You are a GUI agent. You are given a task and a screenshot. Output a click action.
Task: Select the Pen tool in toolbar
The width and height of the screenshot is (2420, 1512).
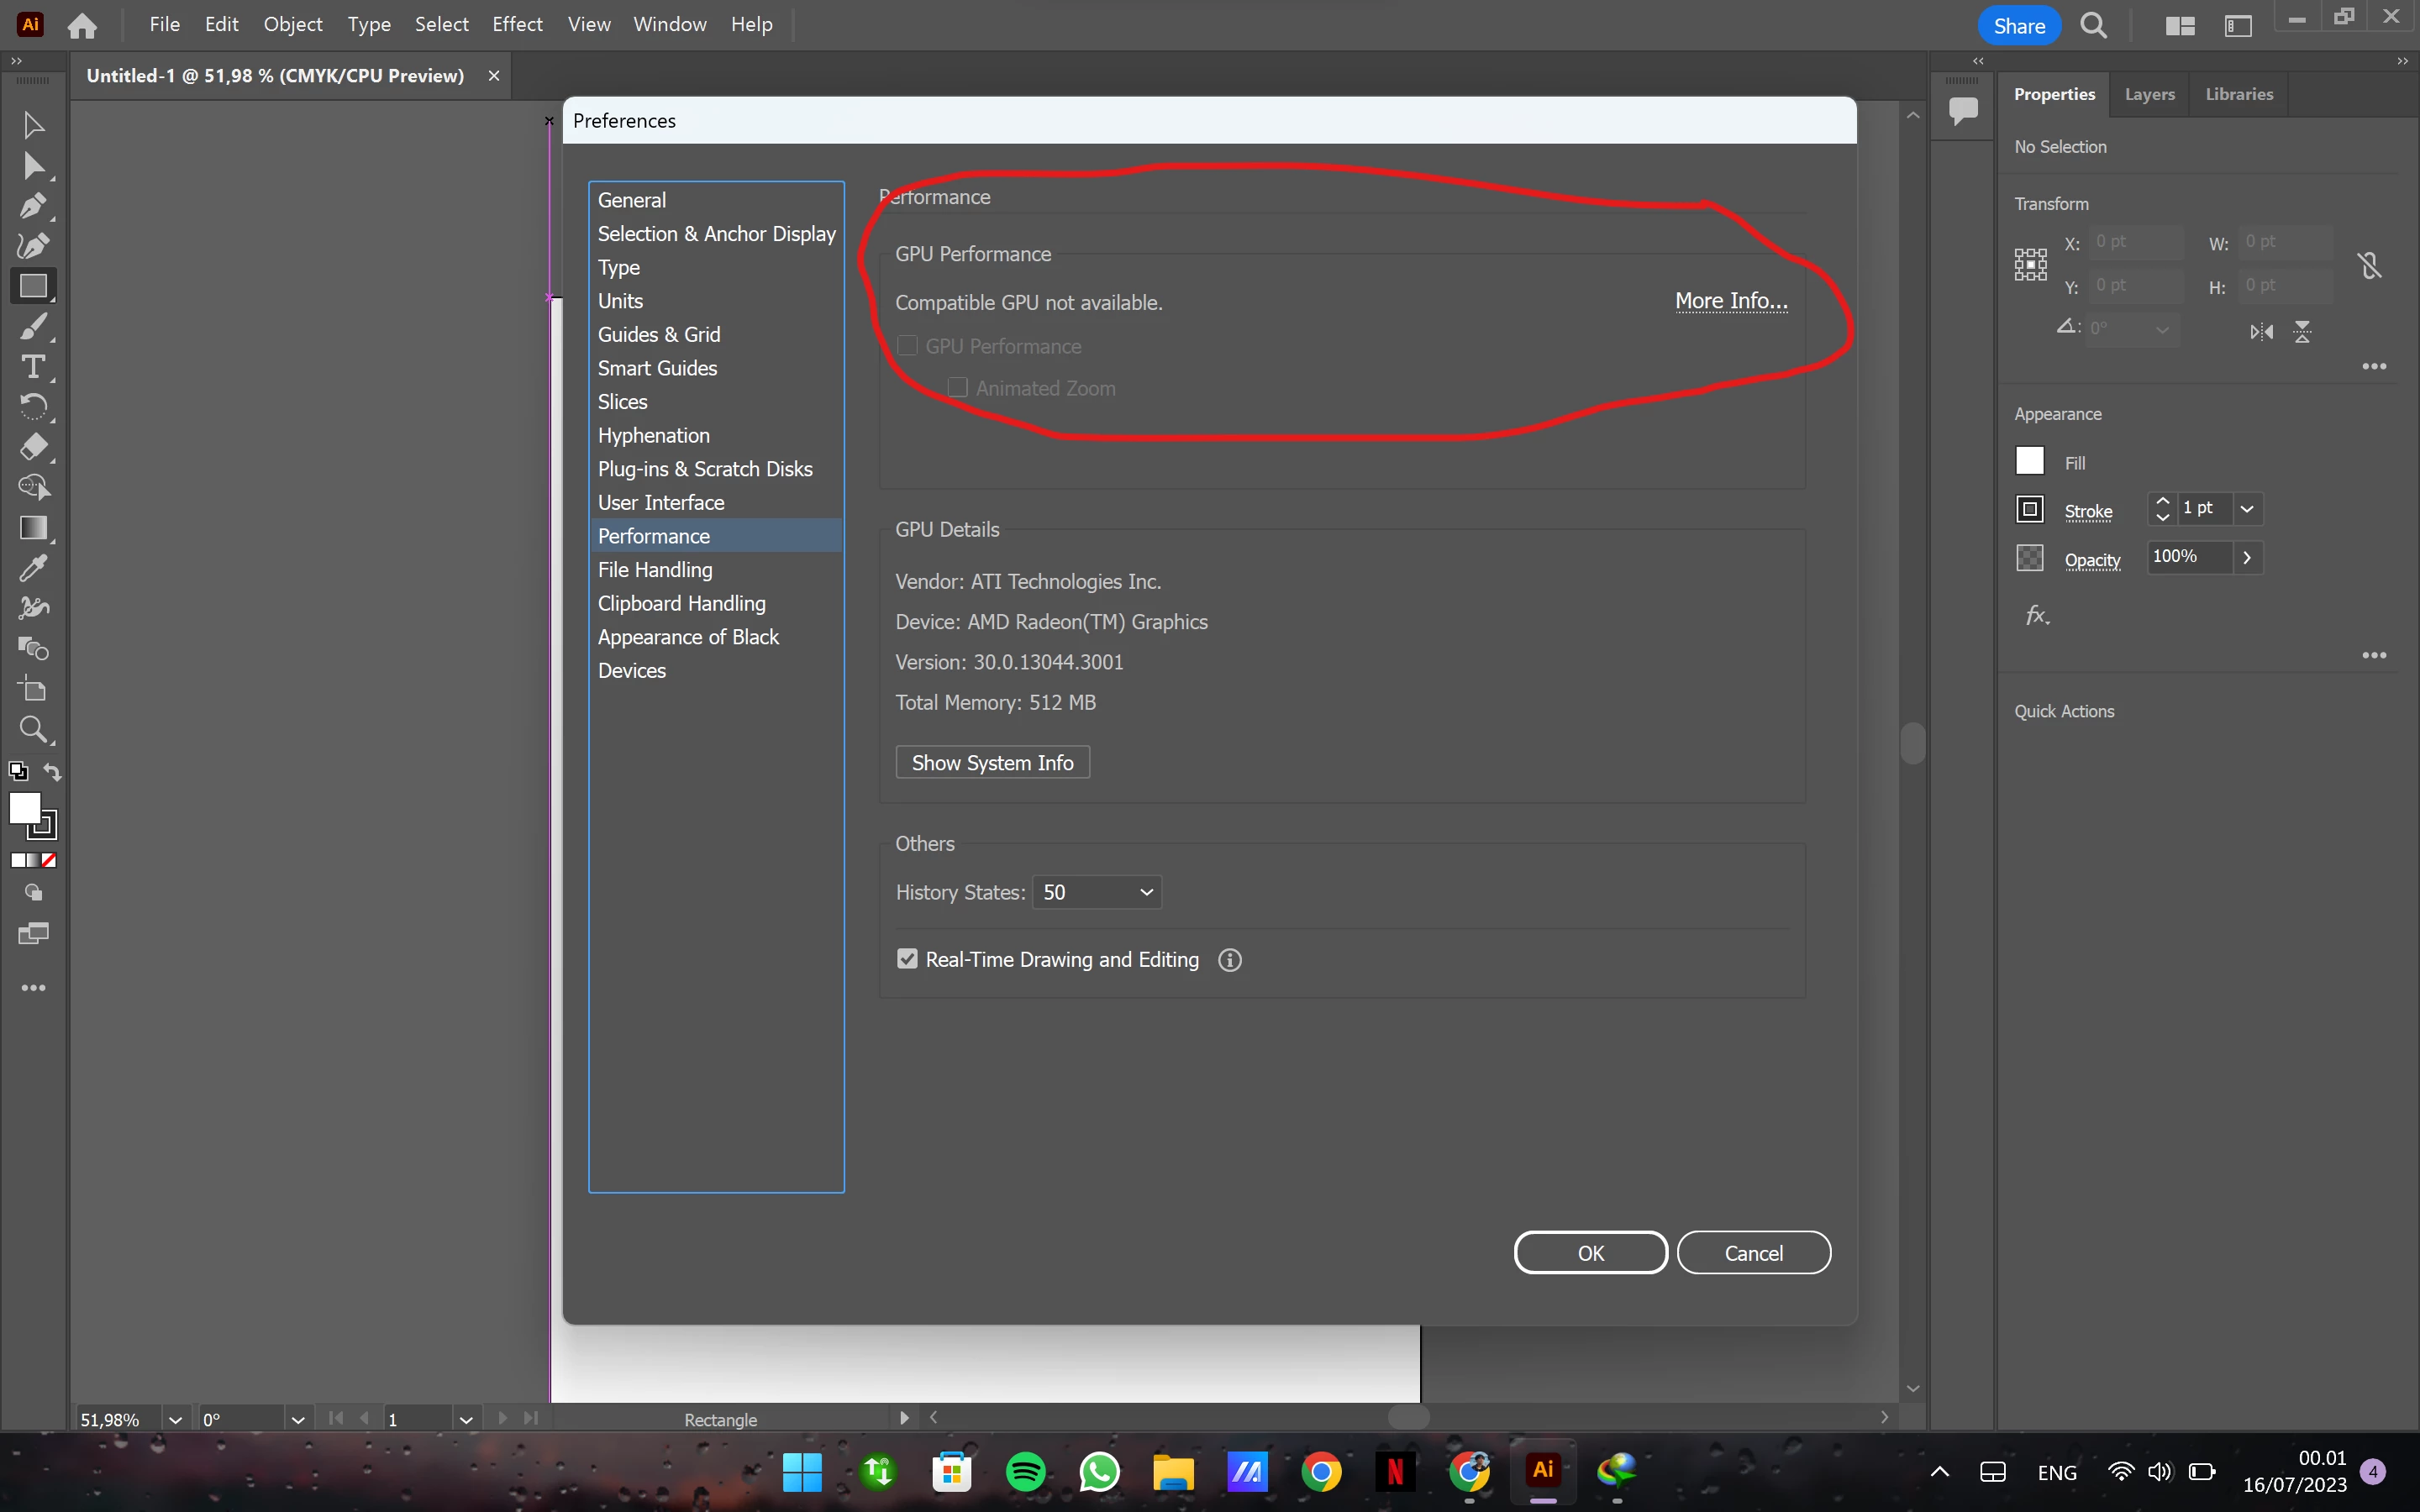pyautogui.click(x=33, y=206)
